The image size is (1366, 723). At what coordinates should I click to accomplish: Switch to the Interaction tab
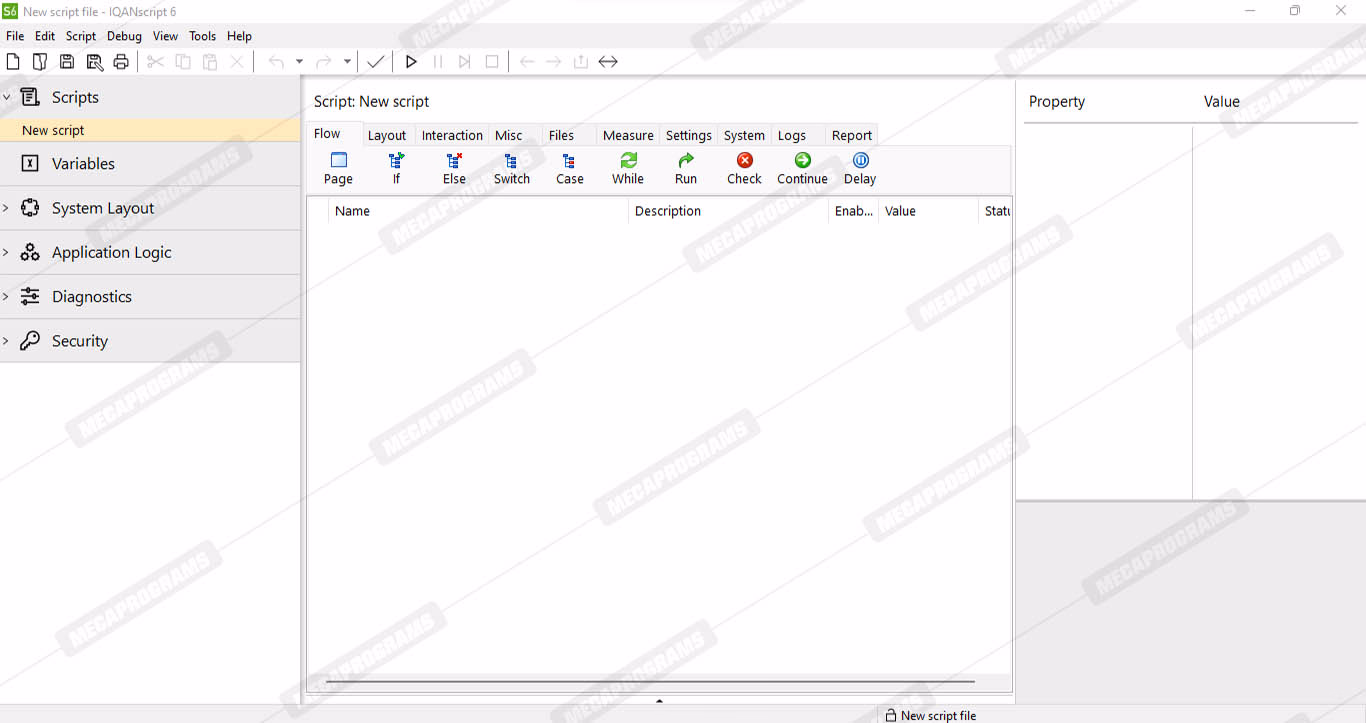tap(452, 135)
